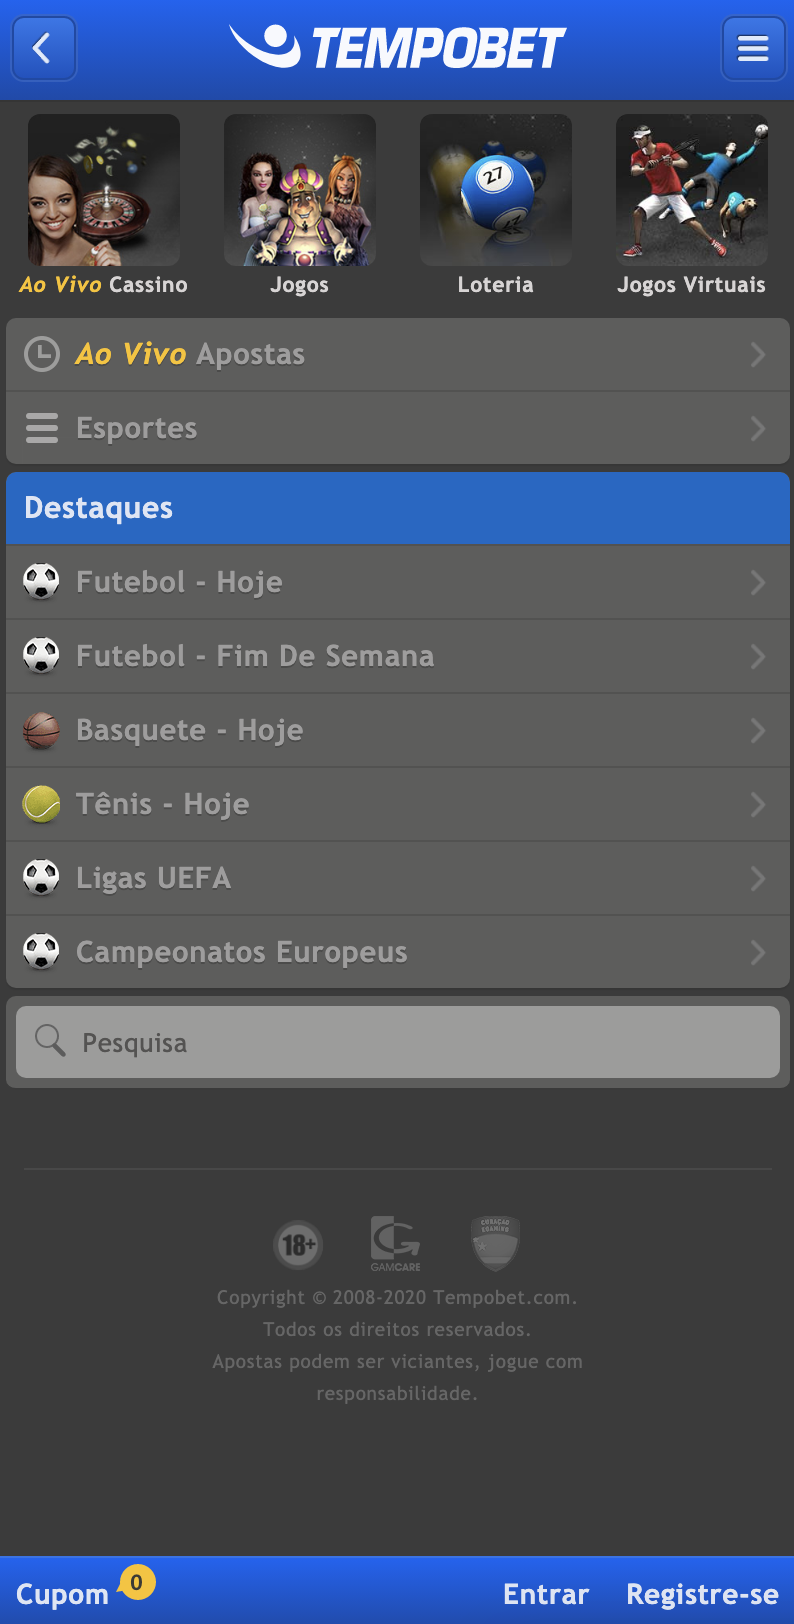Open the Ao Vivo Cassino roulette thumbnail
Image resolution: width=794 pixels, height=1624 pixels.
104,190
